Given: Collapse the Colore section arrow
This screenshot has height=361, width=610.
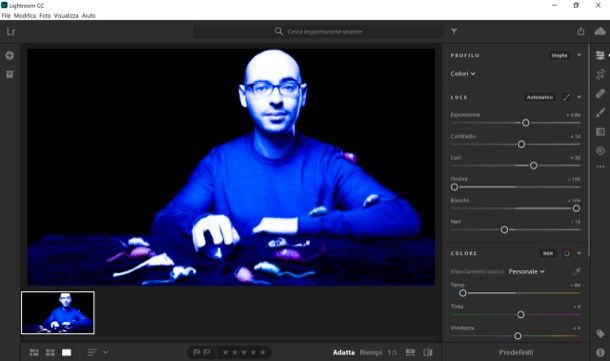Looking at the screenshot, I should pyautogui.click(x=579, y=253).
